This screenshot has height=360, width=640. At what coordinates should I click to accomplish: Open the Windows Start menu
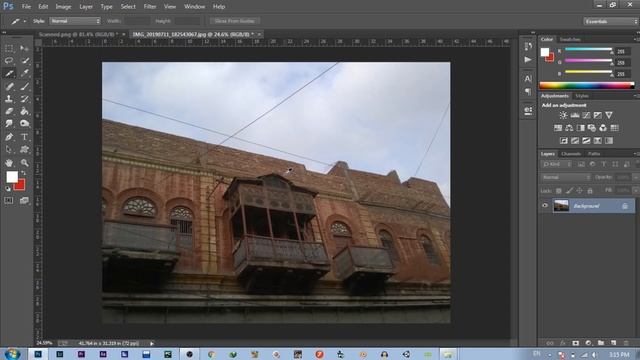tap(12, 354)
